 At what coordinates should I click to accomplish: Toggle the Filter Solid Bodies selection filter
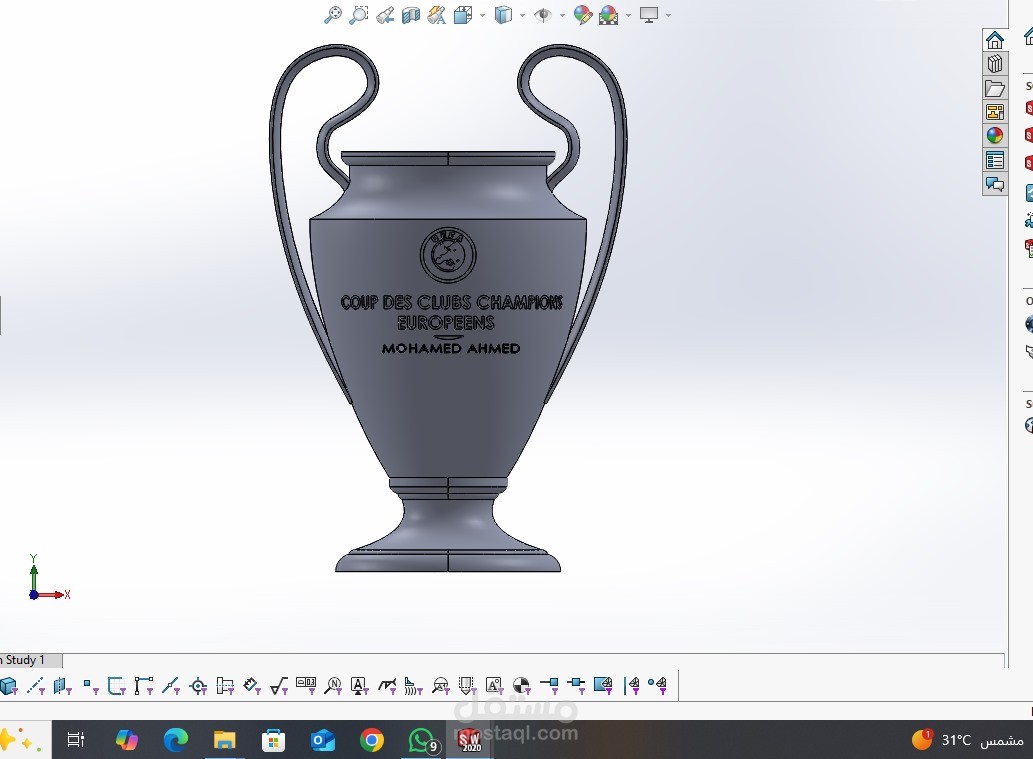9,686
